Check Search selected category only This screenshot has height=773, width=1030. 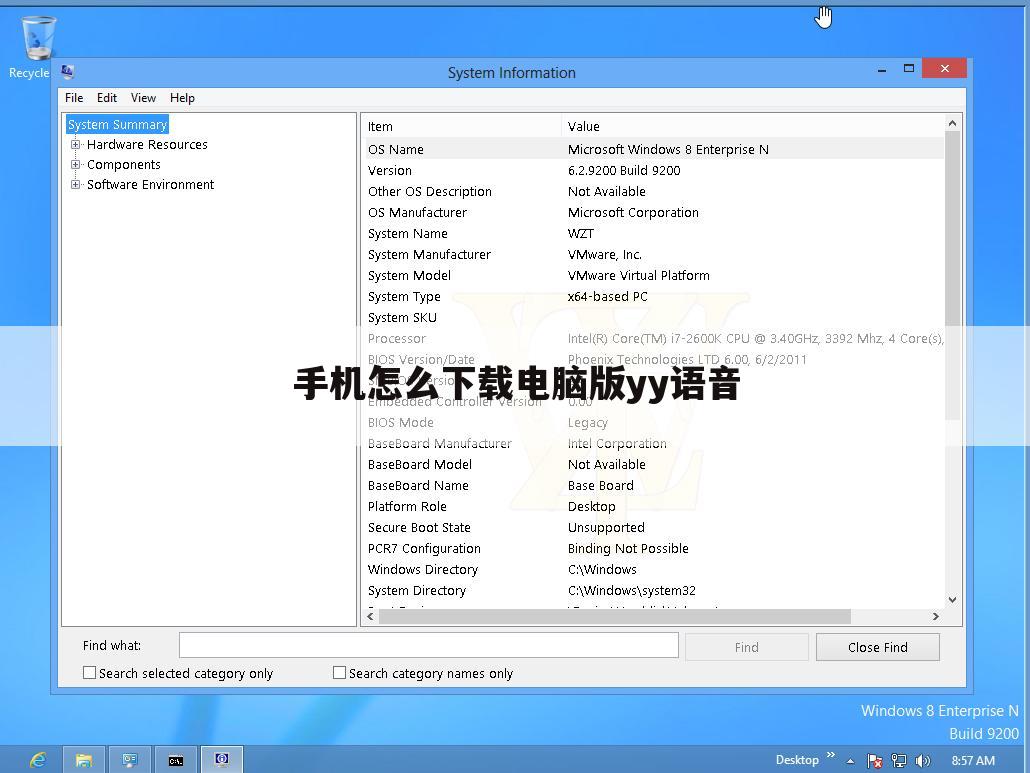(x=89, y=673)
